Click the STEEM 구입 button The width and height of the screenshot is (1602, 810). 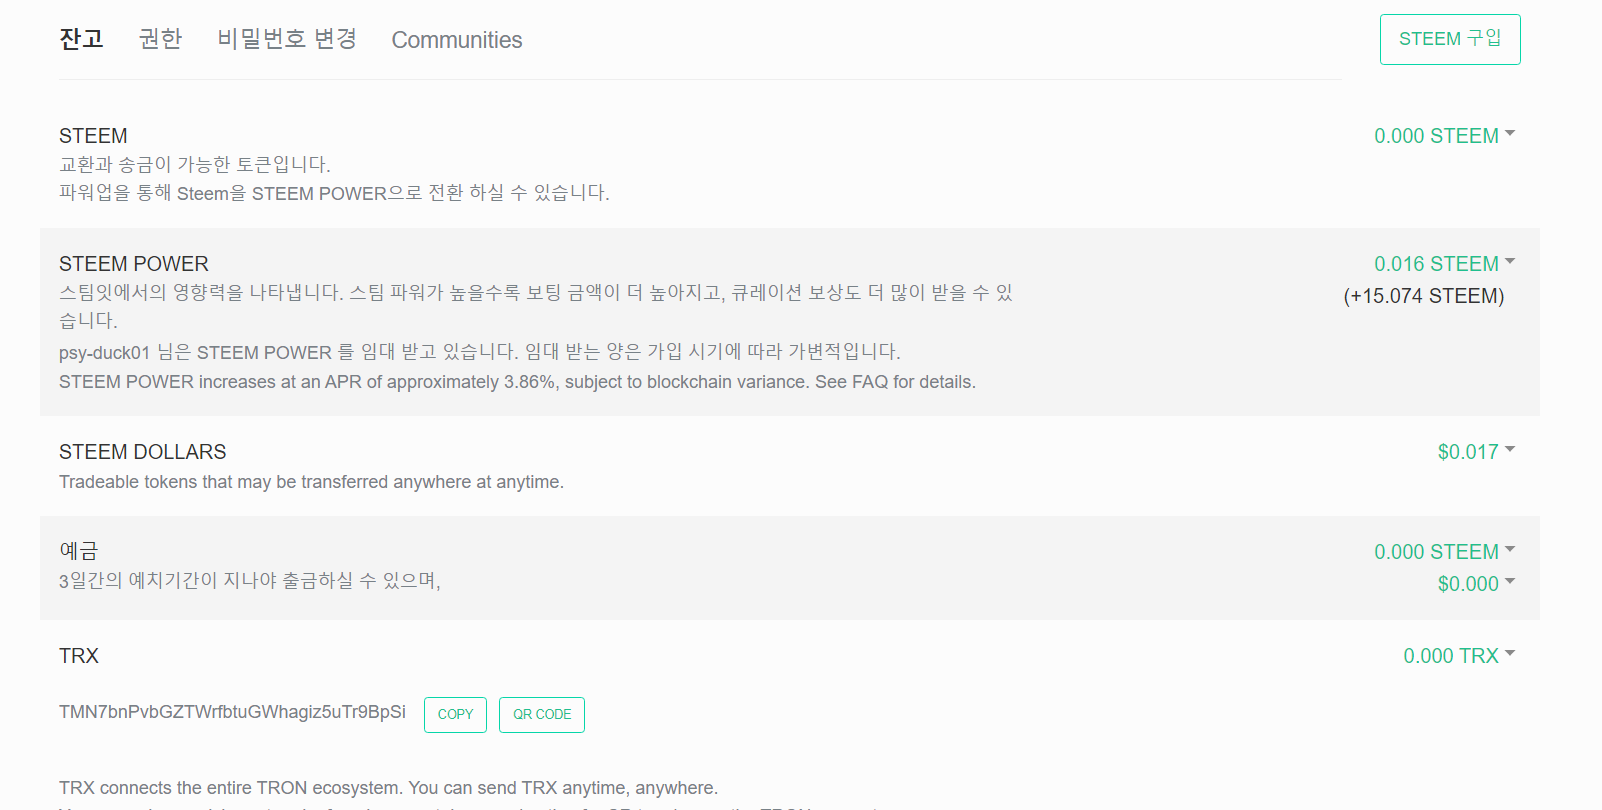pyautogui.click(x=1450, y=39)
